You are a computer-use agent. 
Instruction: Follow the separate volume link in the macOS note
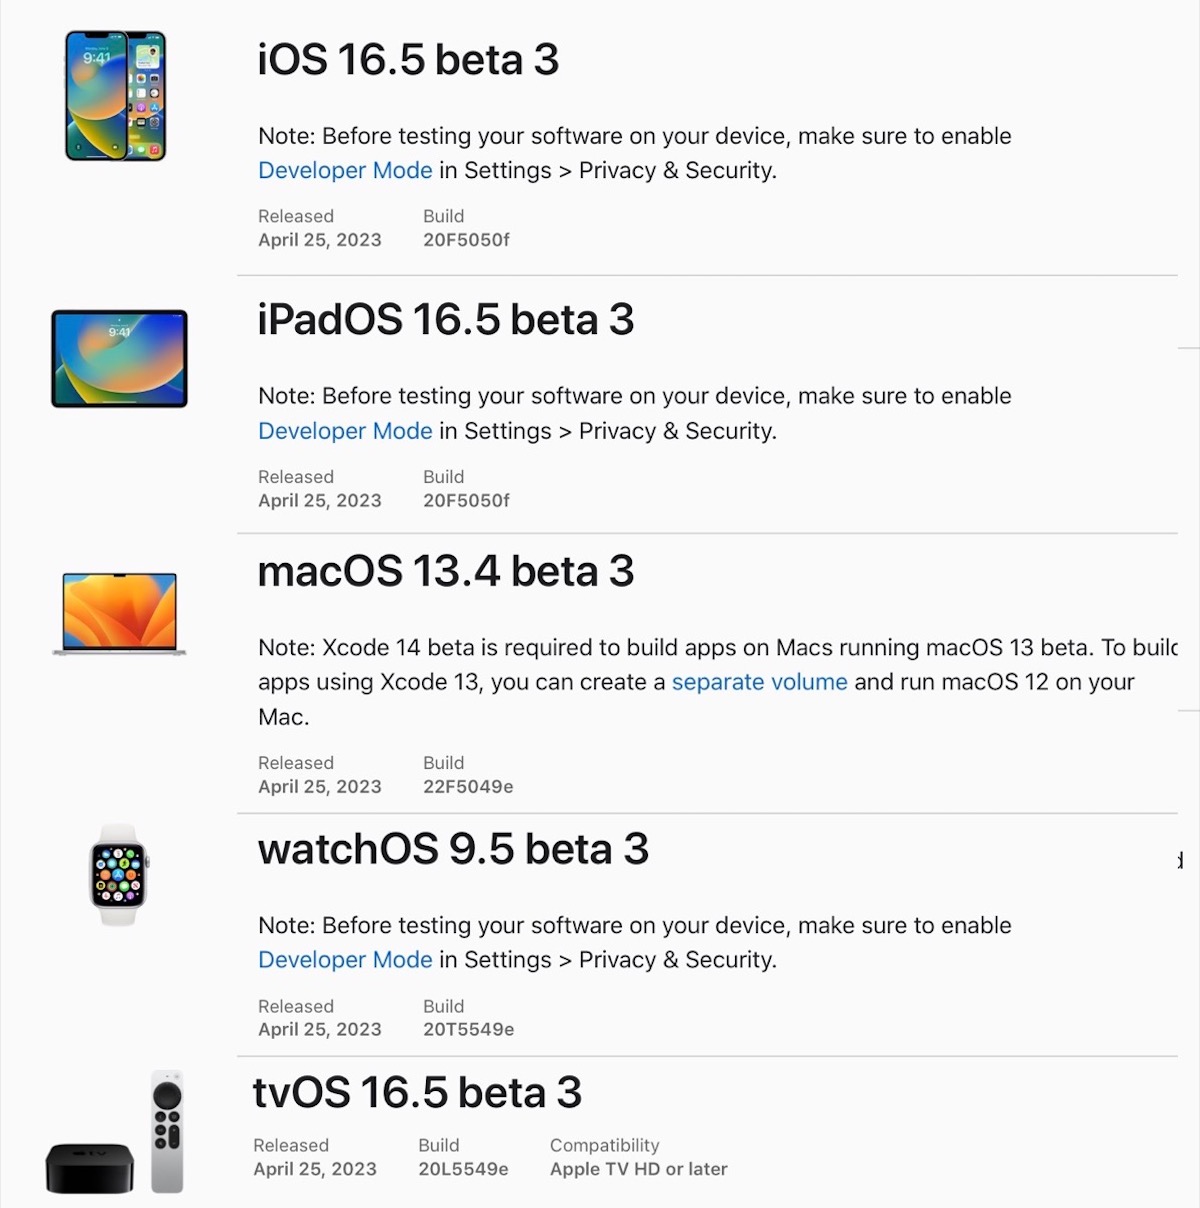click(x=759, y=682)
